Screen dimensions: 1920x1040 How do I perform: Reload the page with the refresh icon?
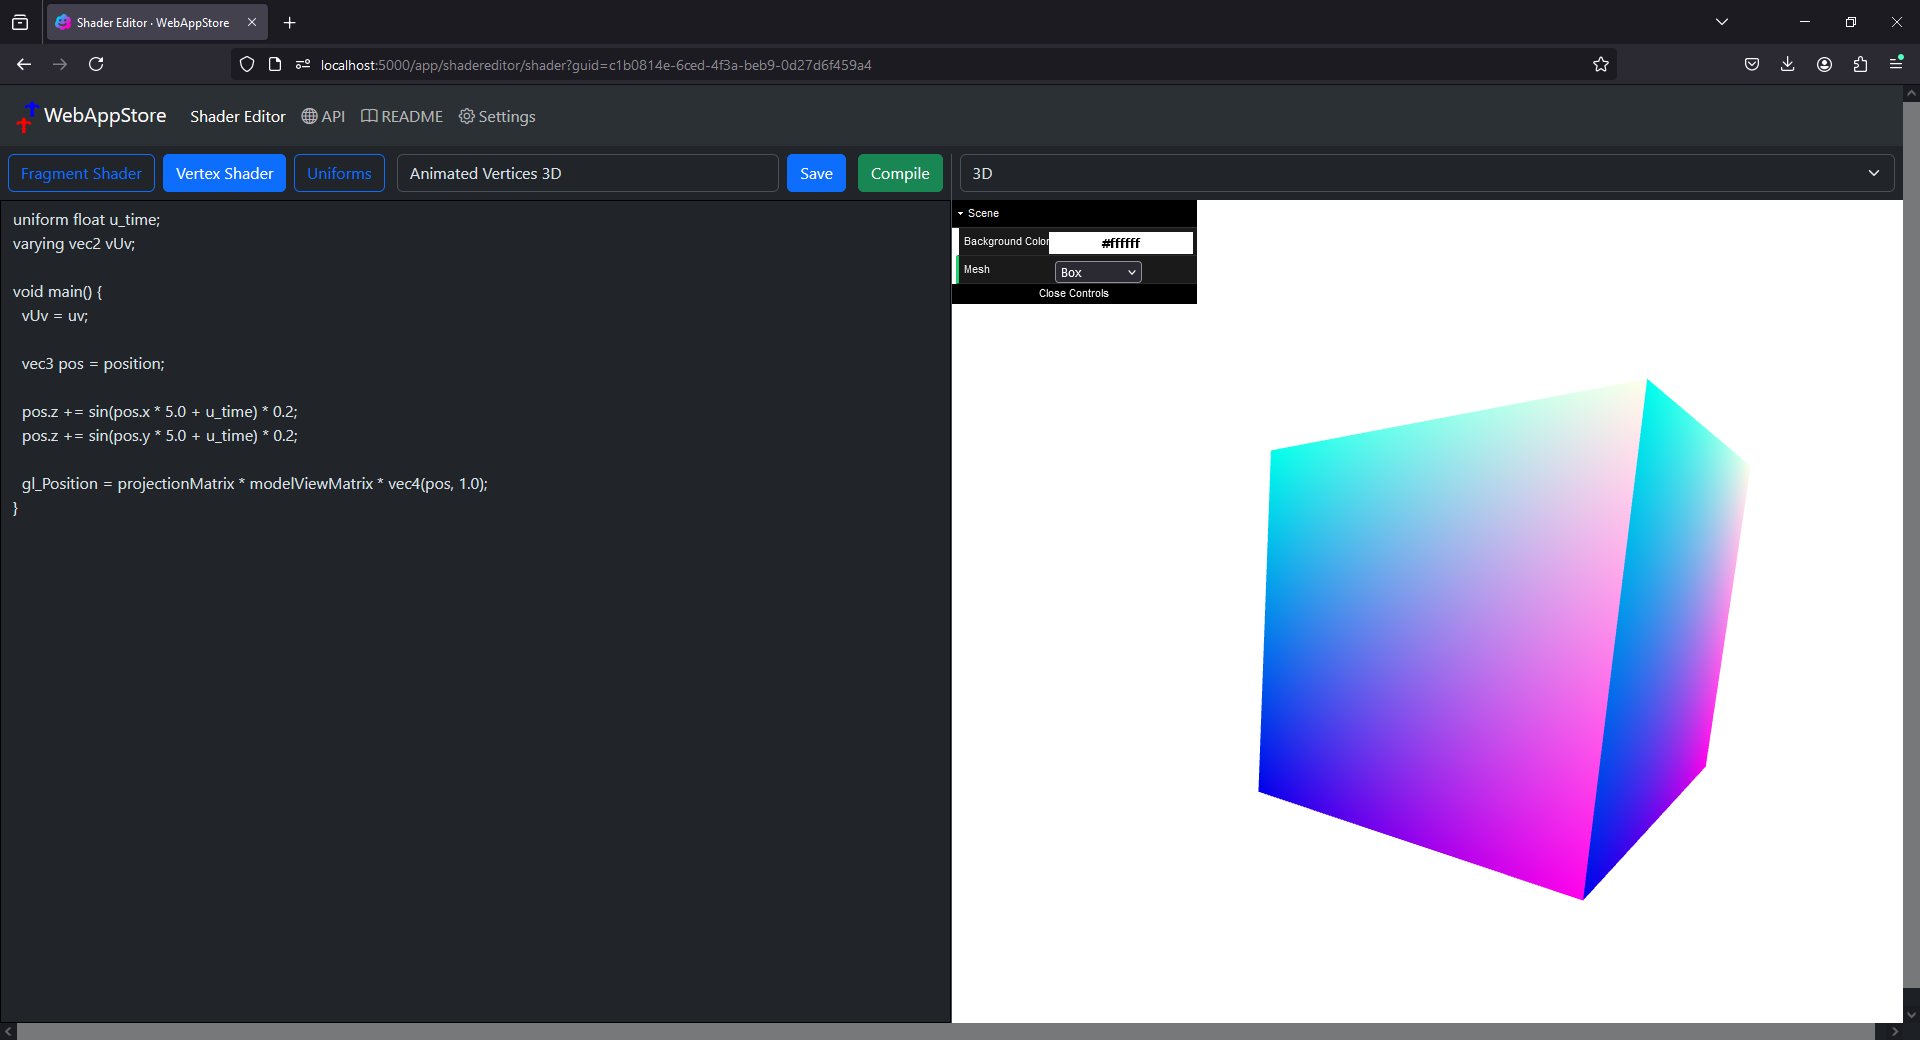96,64
